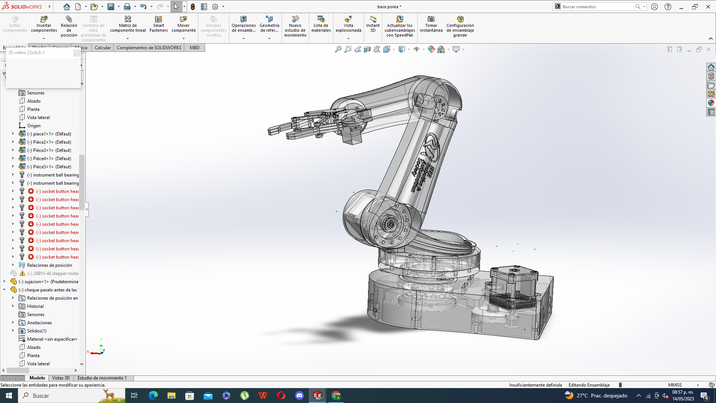Open the Vistas 3D bottom tab
716x403 pixels.
61,378
